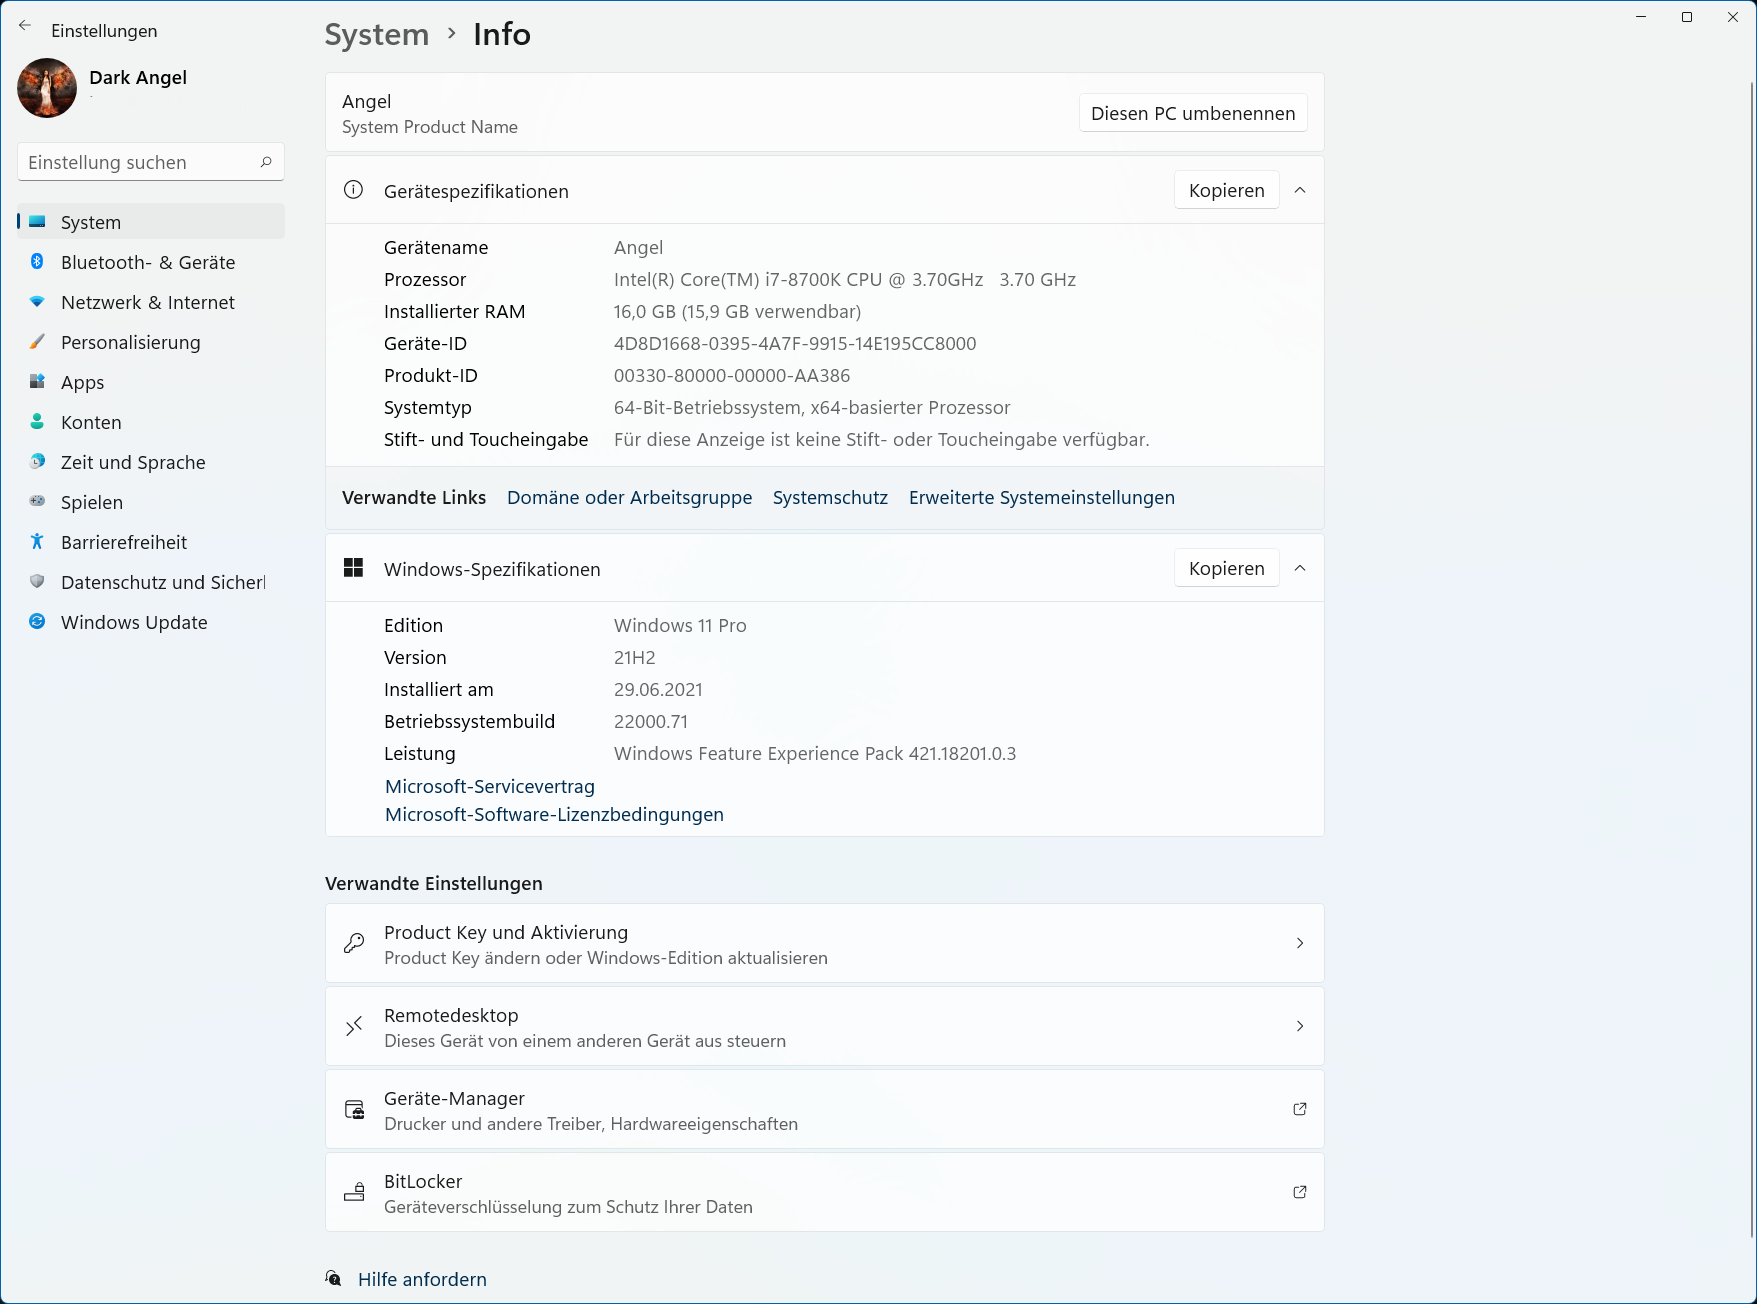This screenshot has height=1304, width=1757.
Task: Click the Zeit und Sprache globe icon
Action: (x=37, y=462)
